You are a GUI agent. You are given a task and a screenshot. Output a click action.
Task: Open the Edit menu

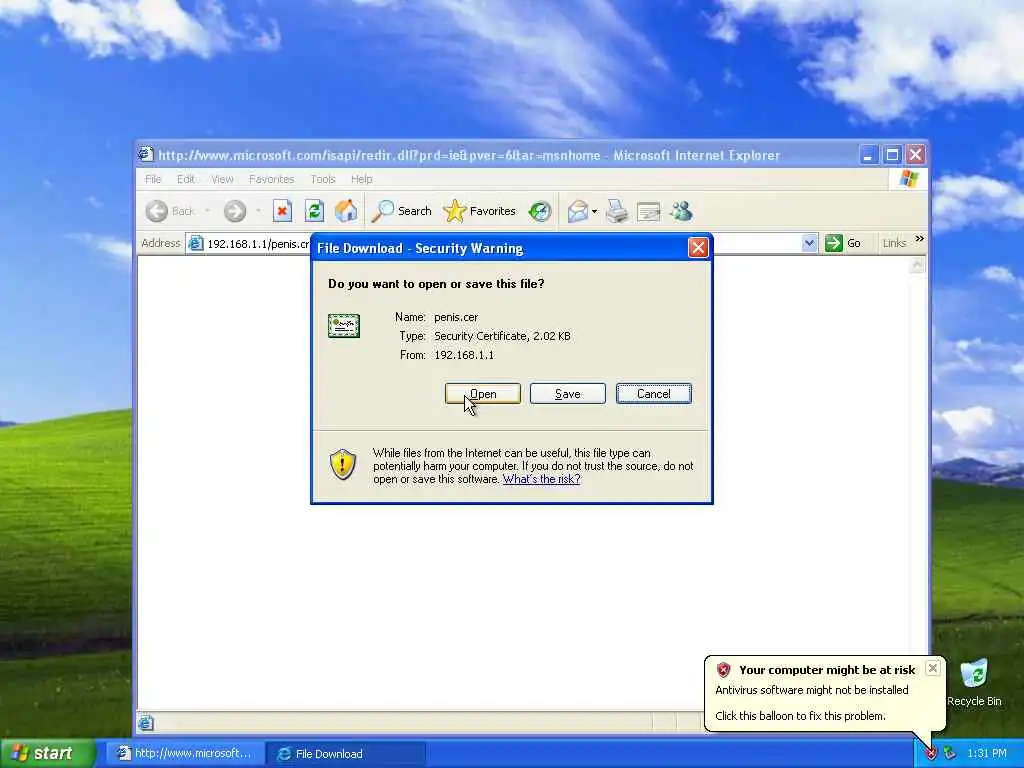(185, 179)
